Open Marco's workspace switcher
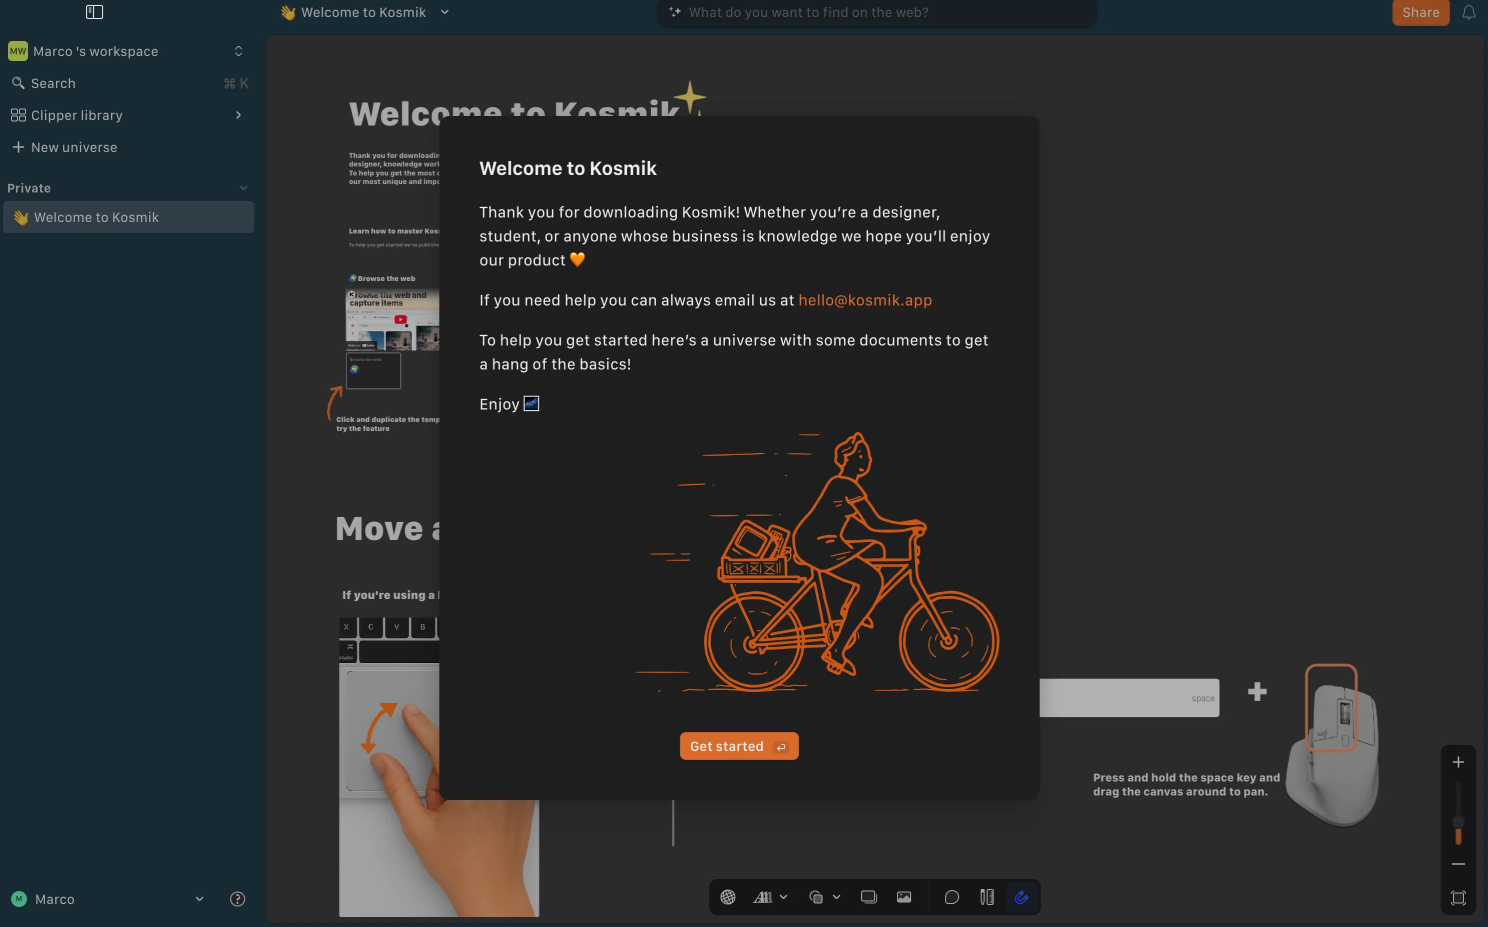Screen dimensions: 1488x927 click(127, 51)
